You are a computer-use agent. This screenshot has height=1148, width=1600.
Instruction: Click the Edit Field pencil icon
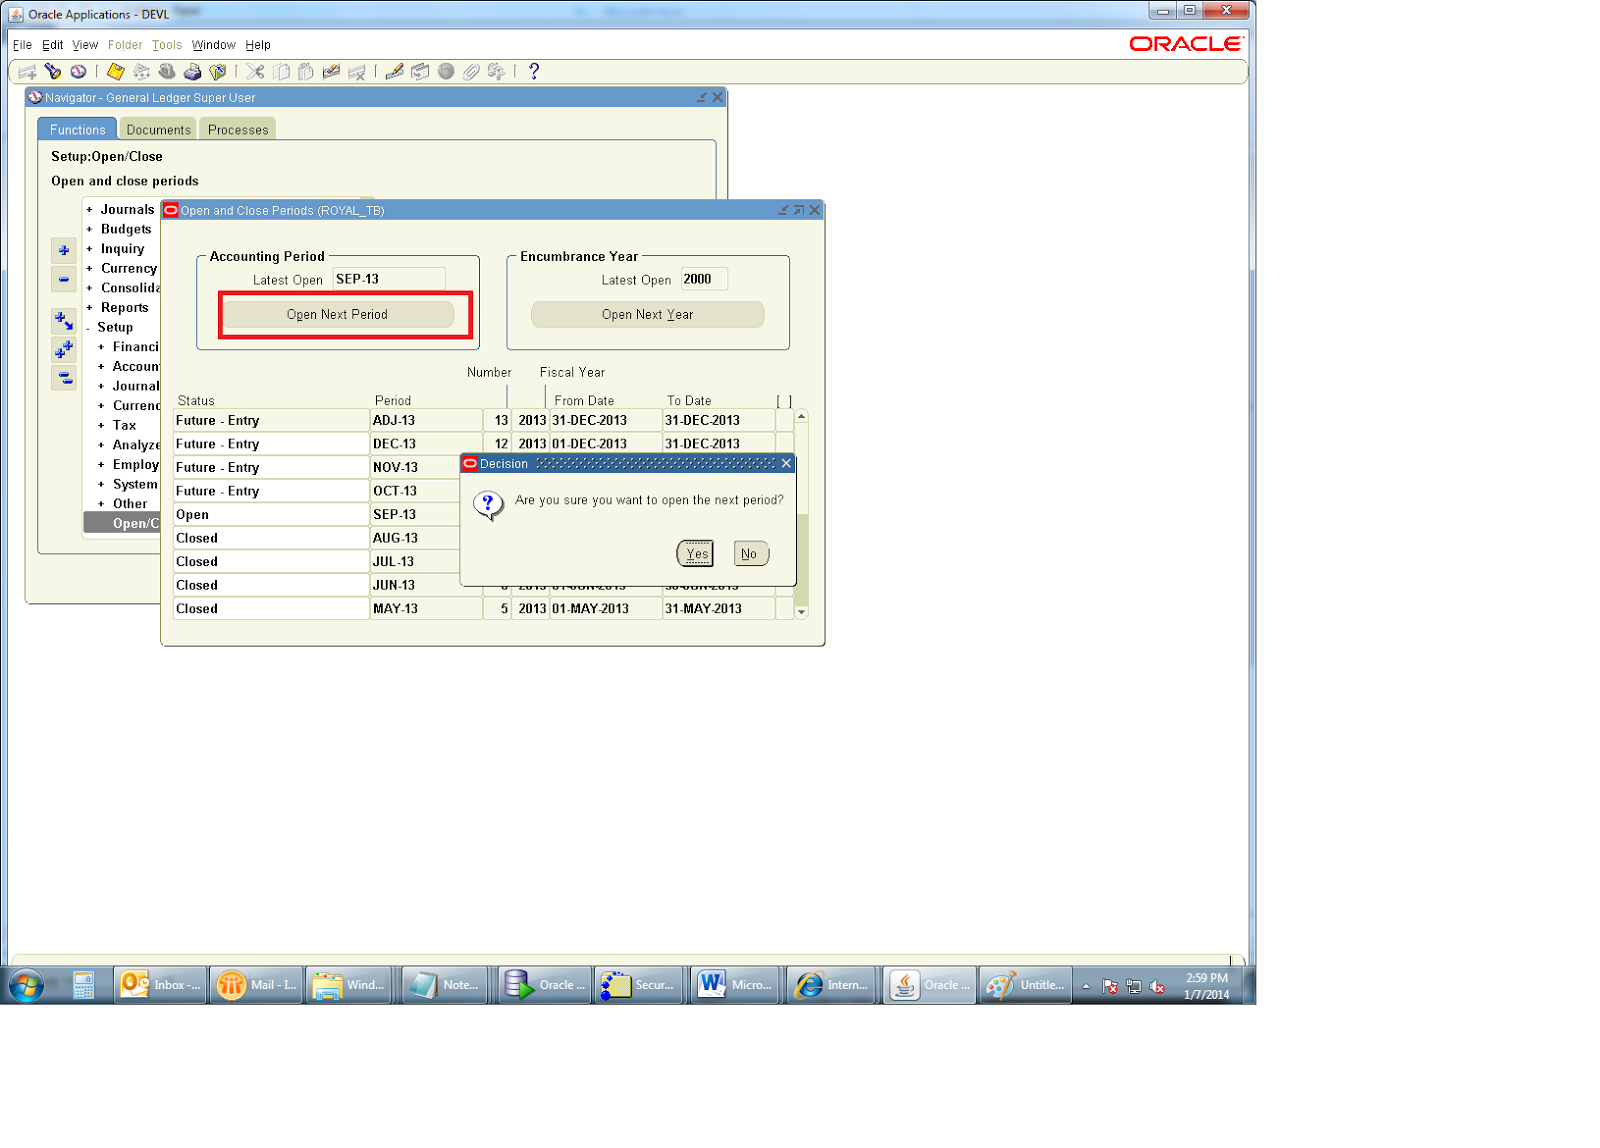(395, 72)
